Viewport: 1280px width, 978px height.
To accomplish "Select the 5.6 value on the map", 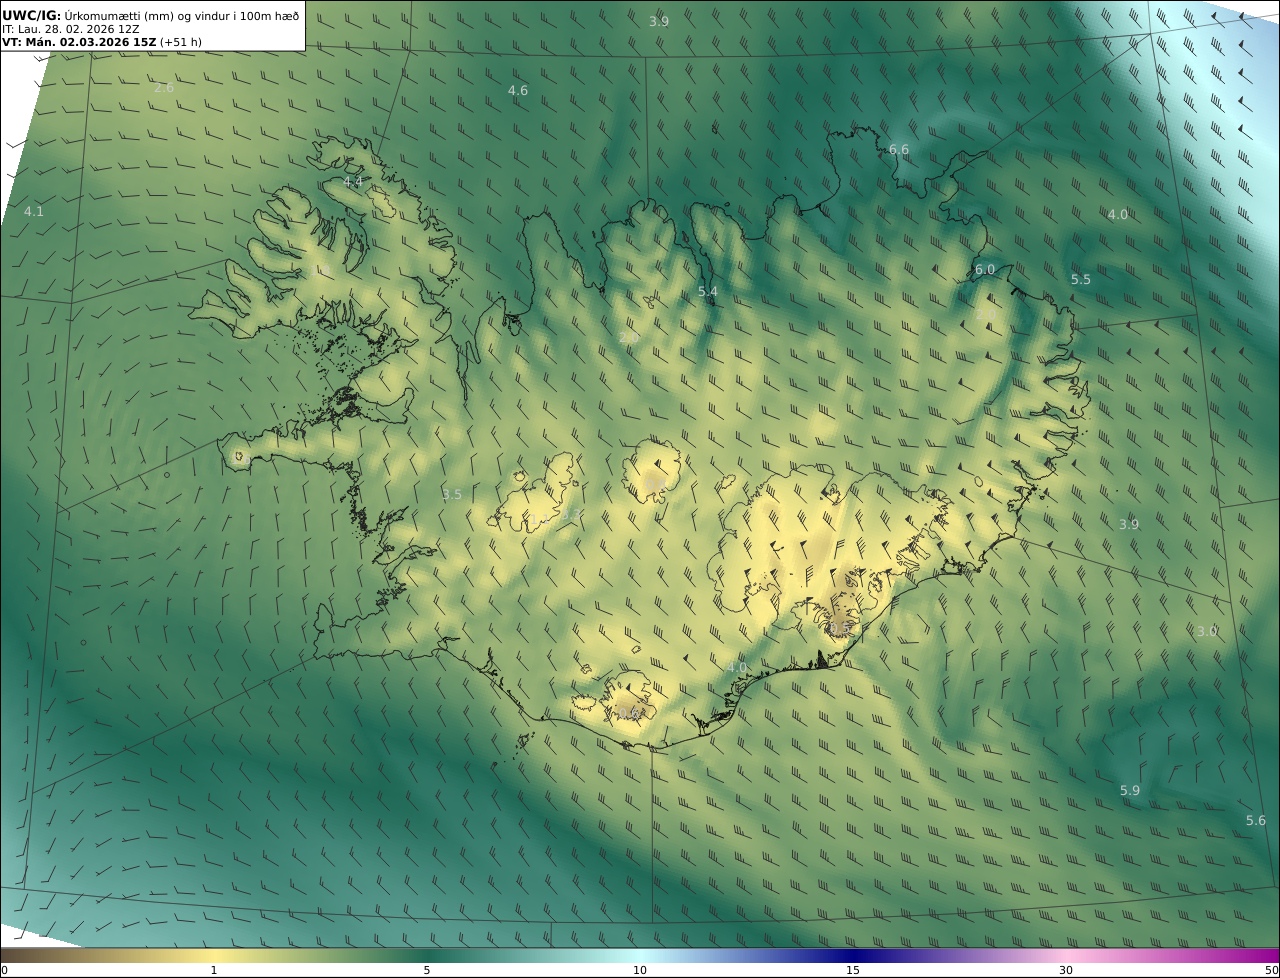I will [x=1256, y=820].
